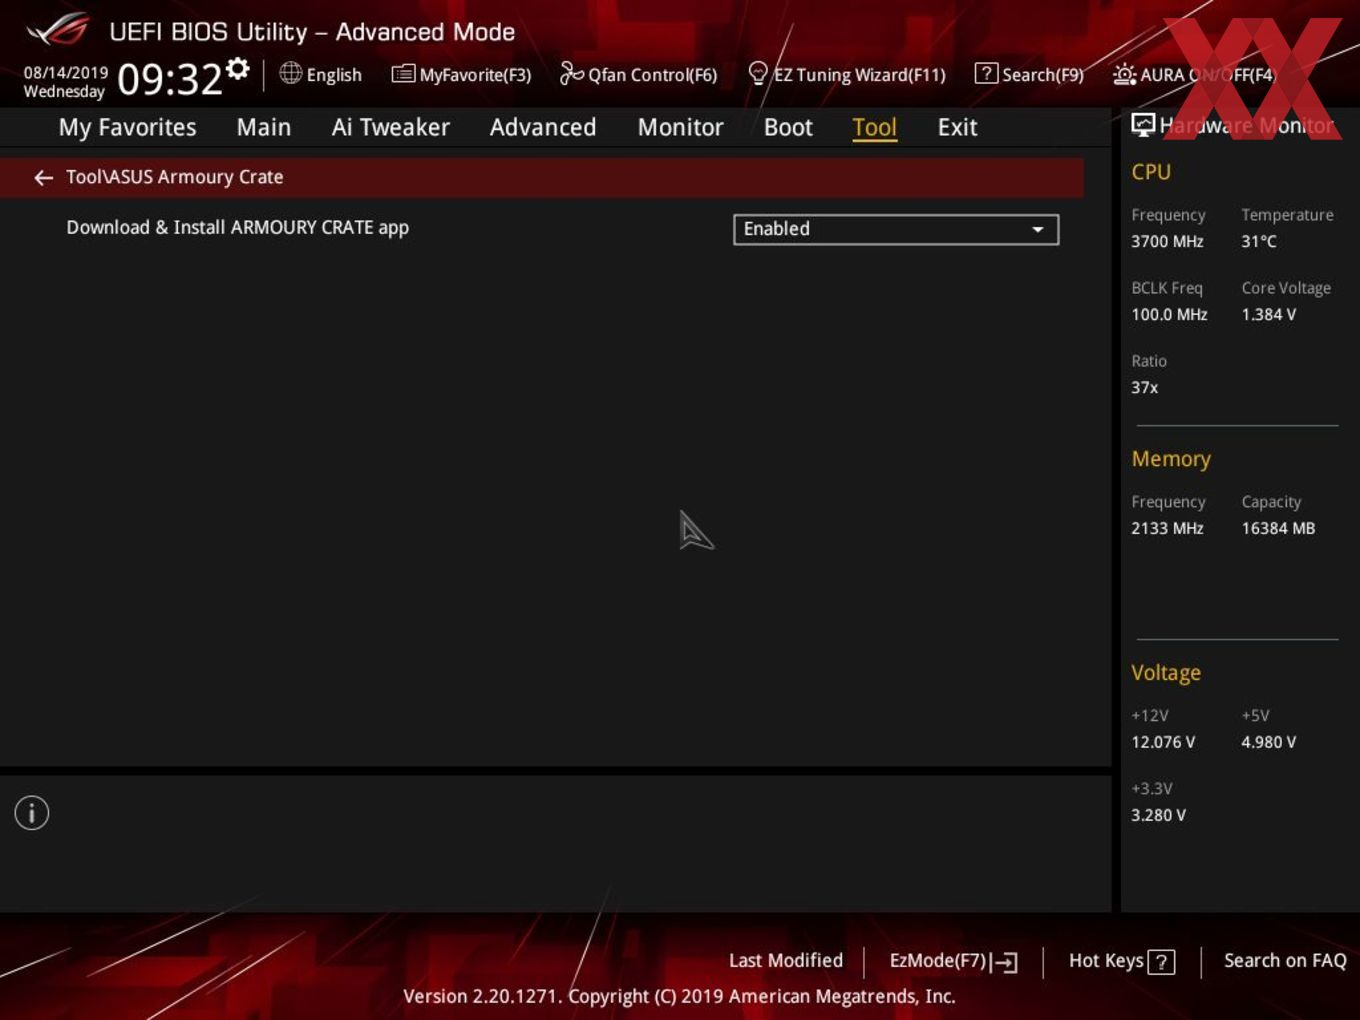Open My Favorites tab
The height and width of the screenshot is (1020, 1360).
pos(127,127)
